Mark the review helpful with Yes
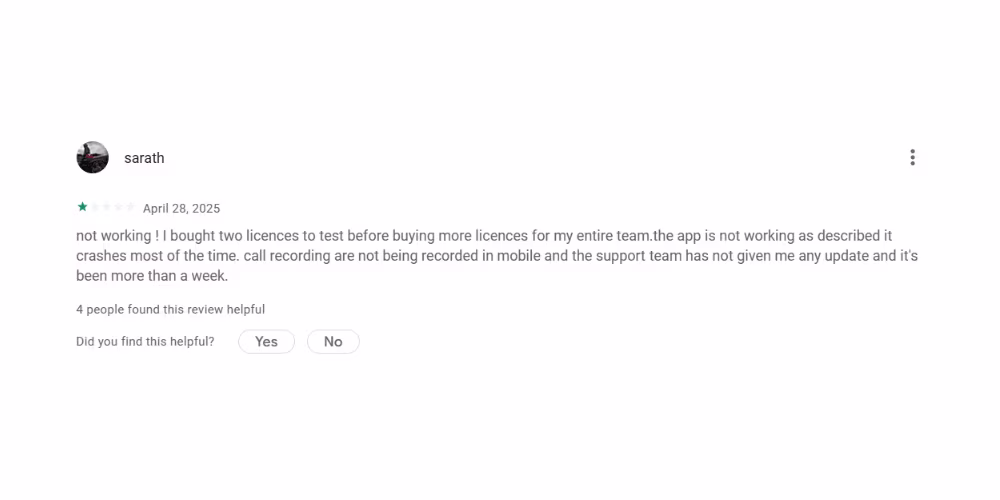Screen dimensions: 1000x500 tap(266, 342)
